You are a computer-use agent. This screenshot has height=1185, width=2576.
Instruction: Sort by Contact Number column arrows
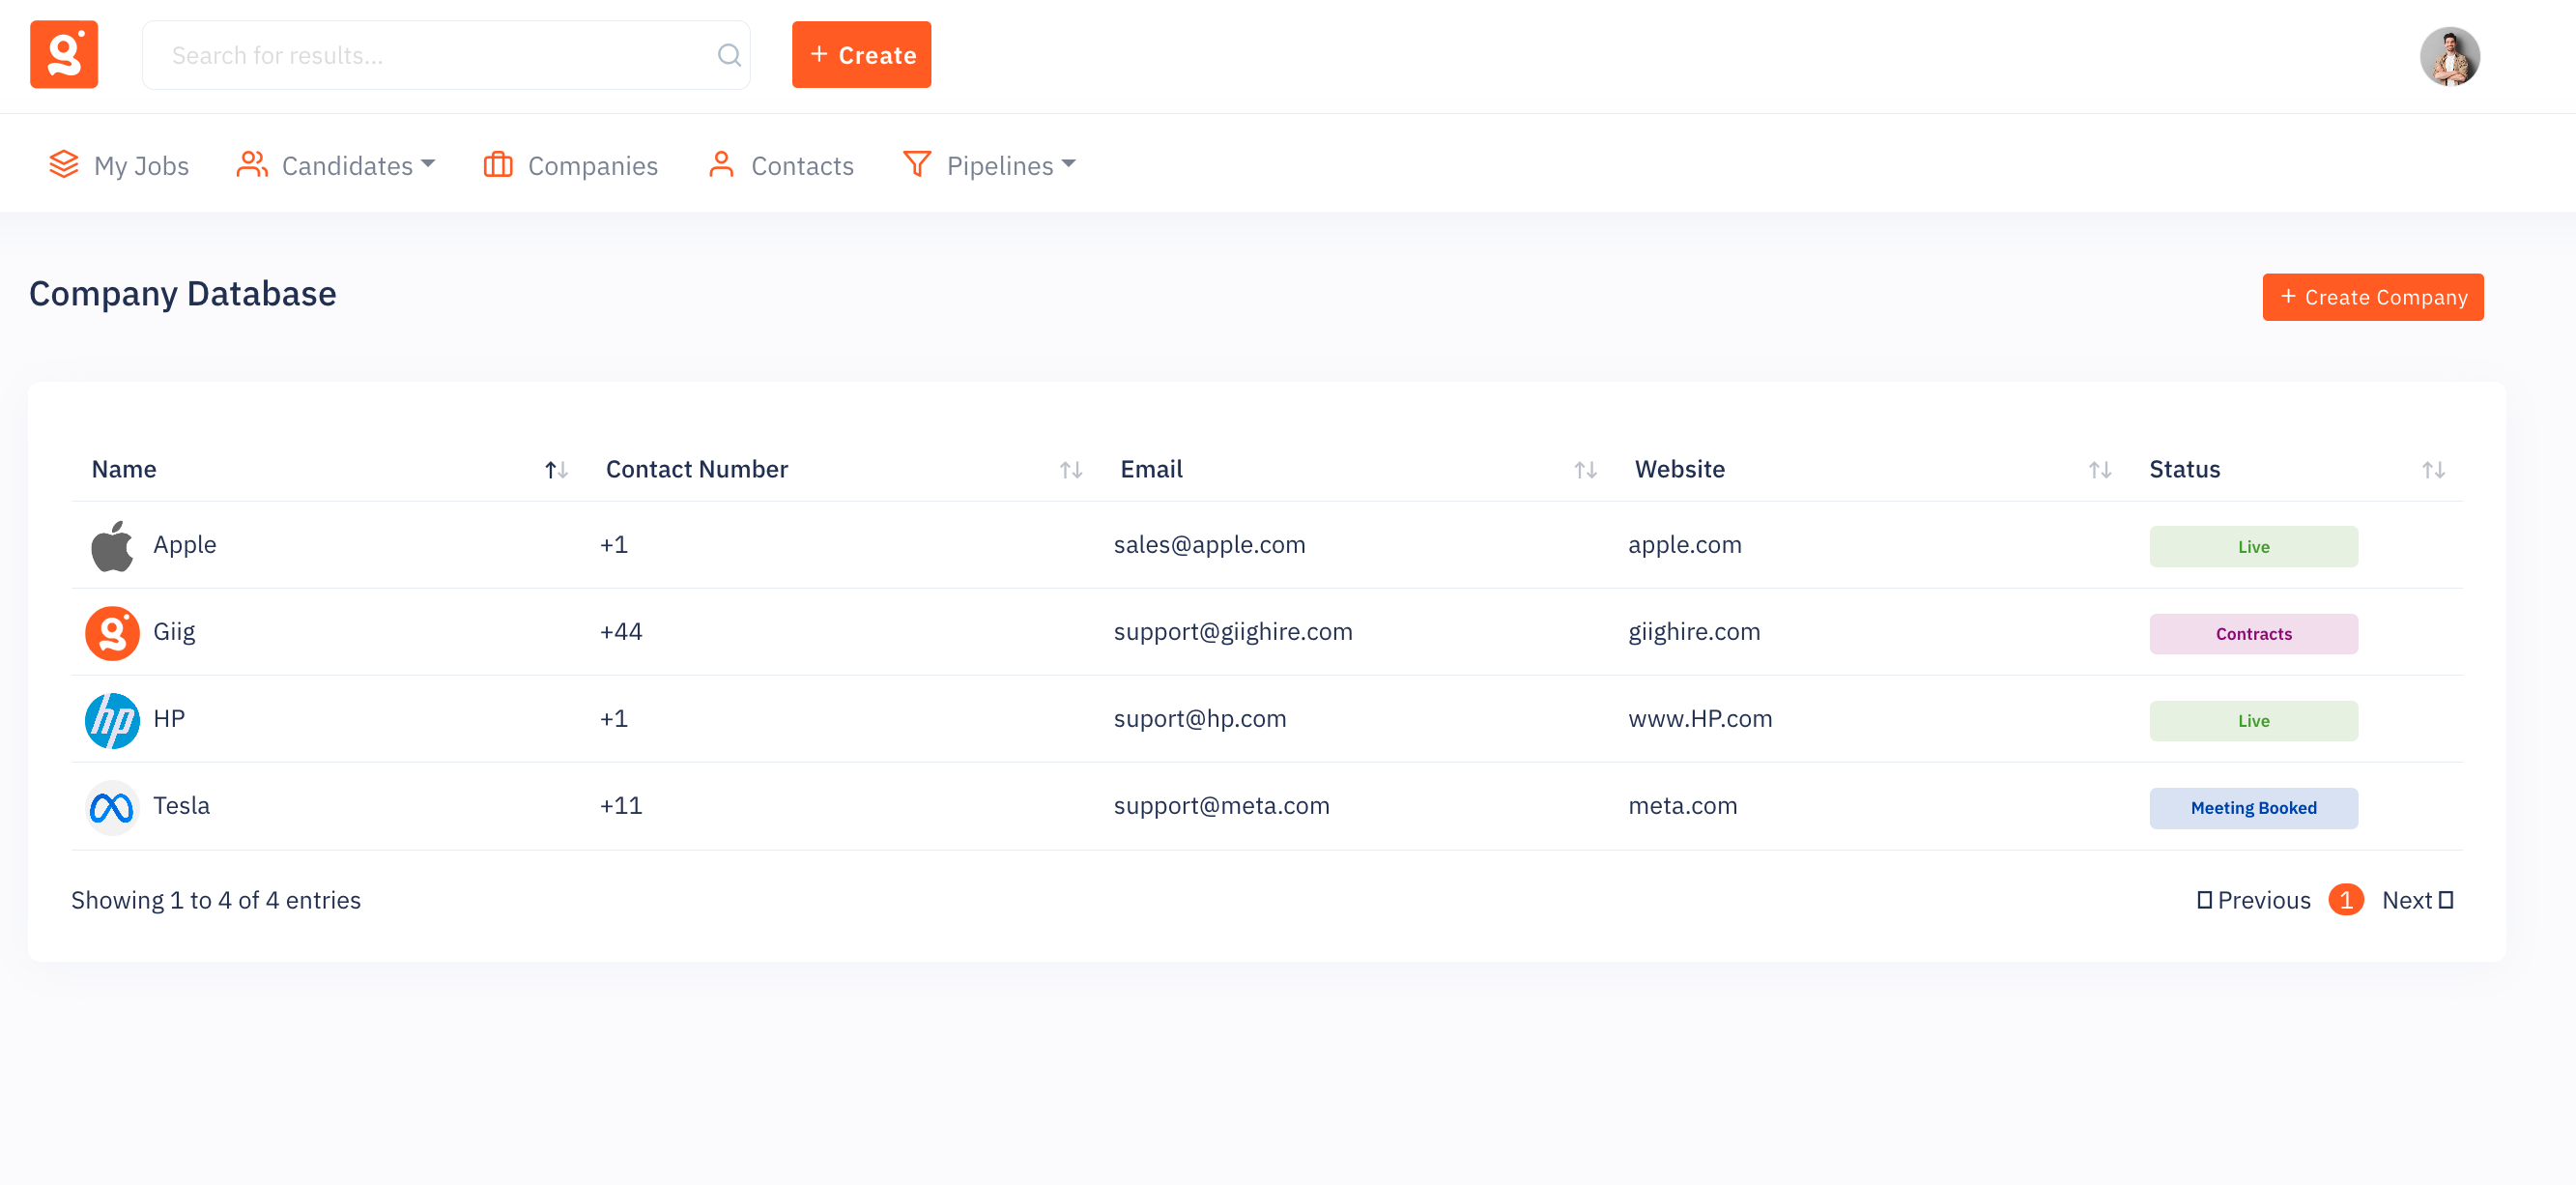click(x=1071, y=470)
